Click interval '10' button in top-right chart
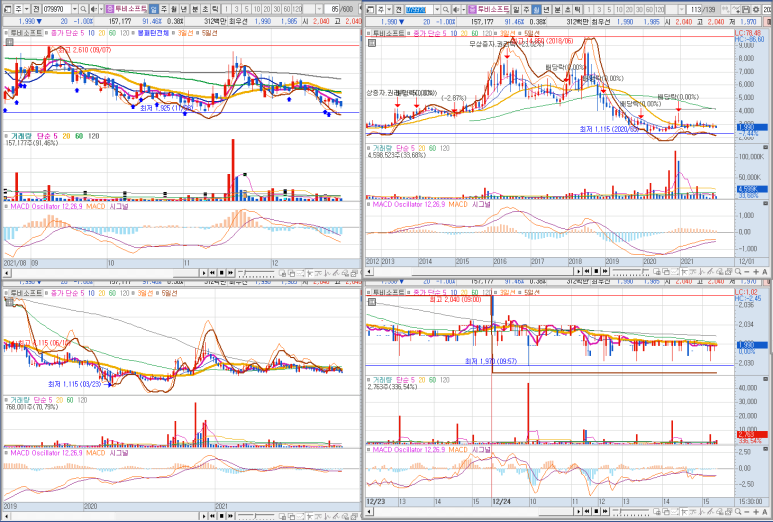This screenshot has width=773, height=522. coord(619,9)
